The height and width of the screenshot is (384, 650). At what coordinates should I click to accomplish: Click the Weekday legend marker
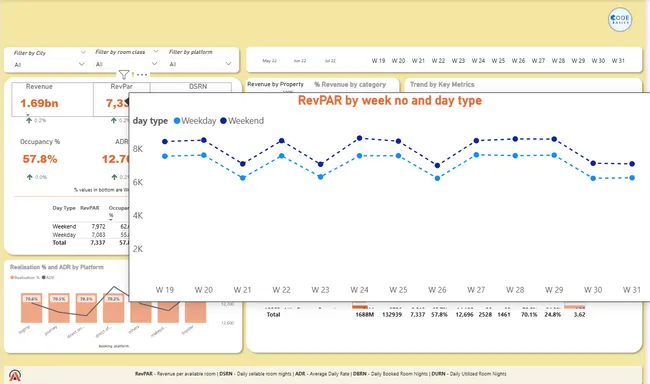coord(177,121)
